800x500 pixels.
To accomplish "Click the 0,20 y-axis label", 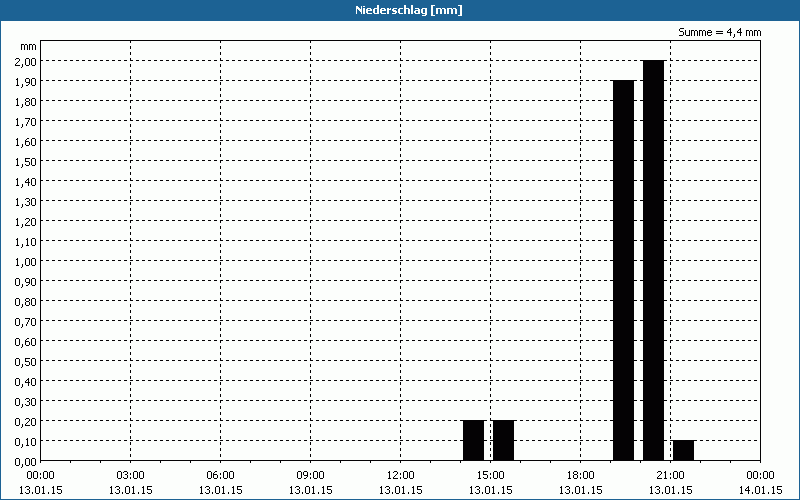I will tap(28, 421).
